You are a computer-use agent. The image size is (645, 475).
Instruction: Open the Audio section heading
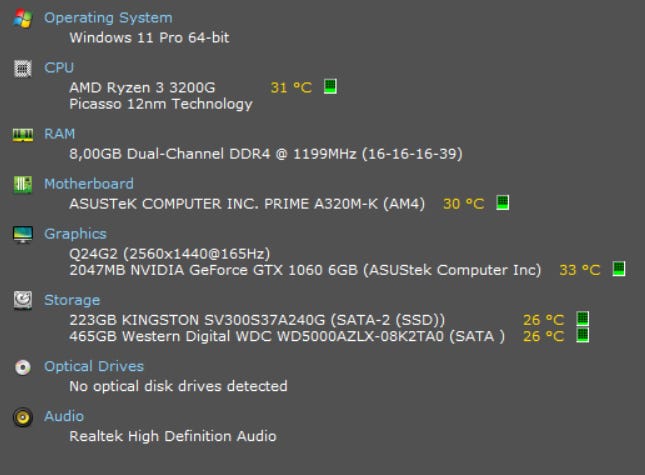click(64, 416)
